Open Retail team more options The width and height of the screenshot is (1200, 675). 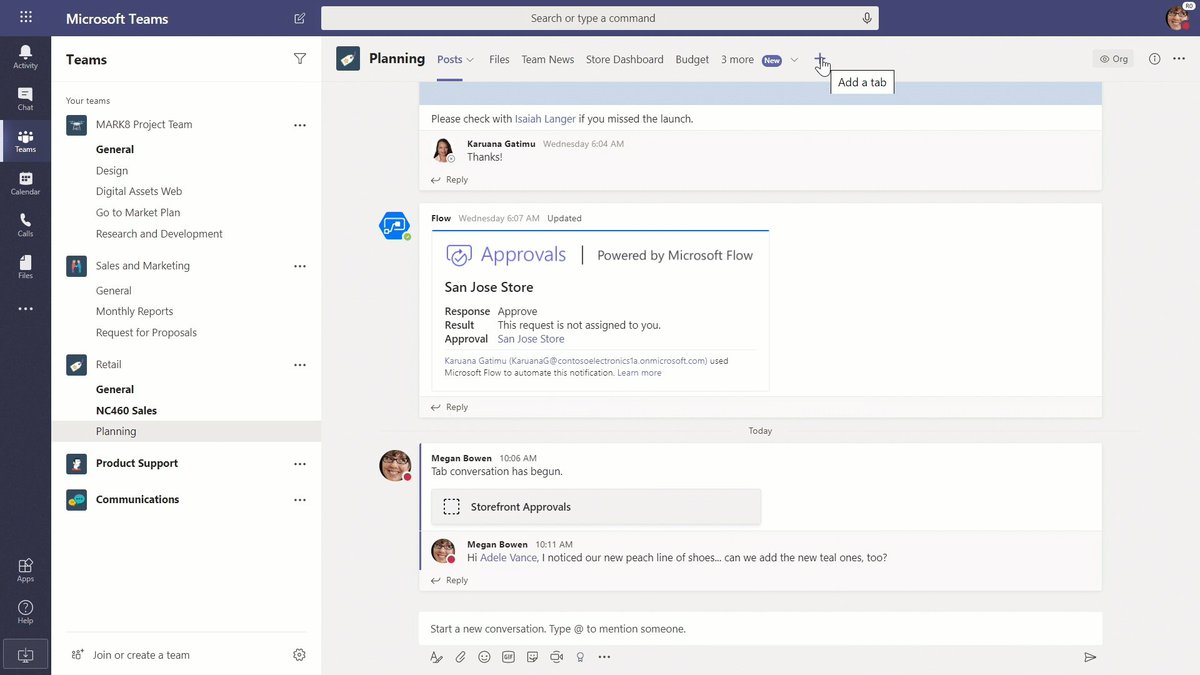click(299, 365)
